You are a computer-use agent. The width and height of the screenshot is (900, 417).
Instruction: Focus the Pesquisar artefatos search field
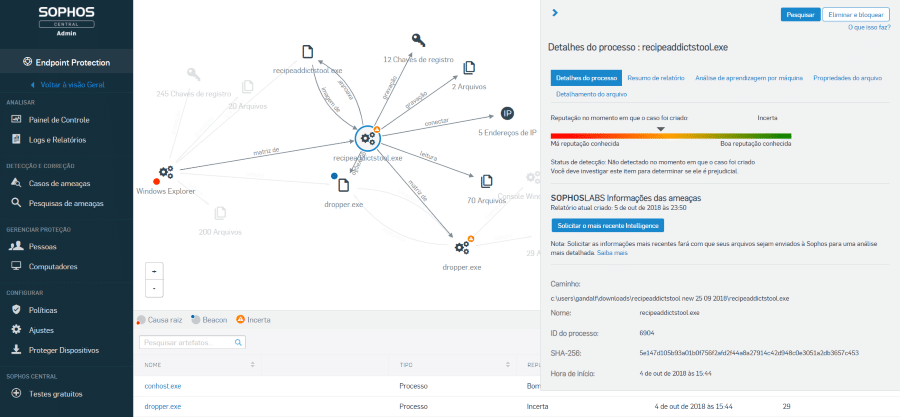tap(192, 342)
